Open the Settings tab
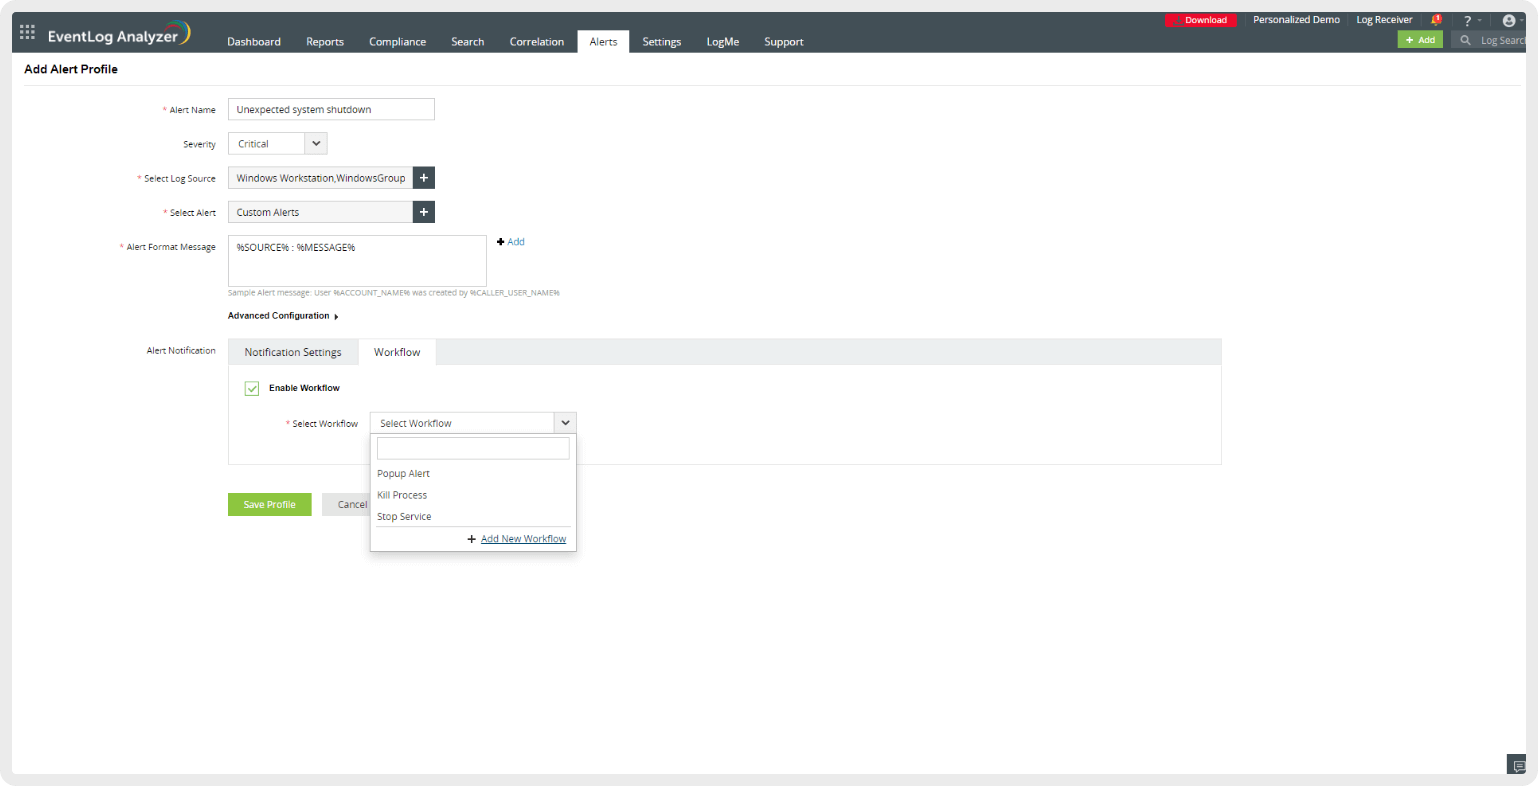Viewport: 1538px width, 786px height. tap(662, 42)
